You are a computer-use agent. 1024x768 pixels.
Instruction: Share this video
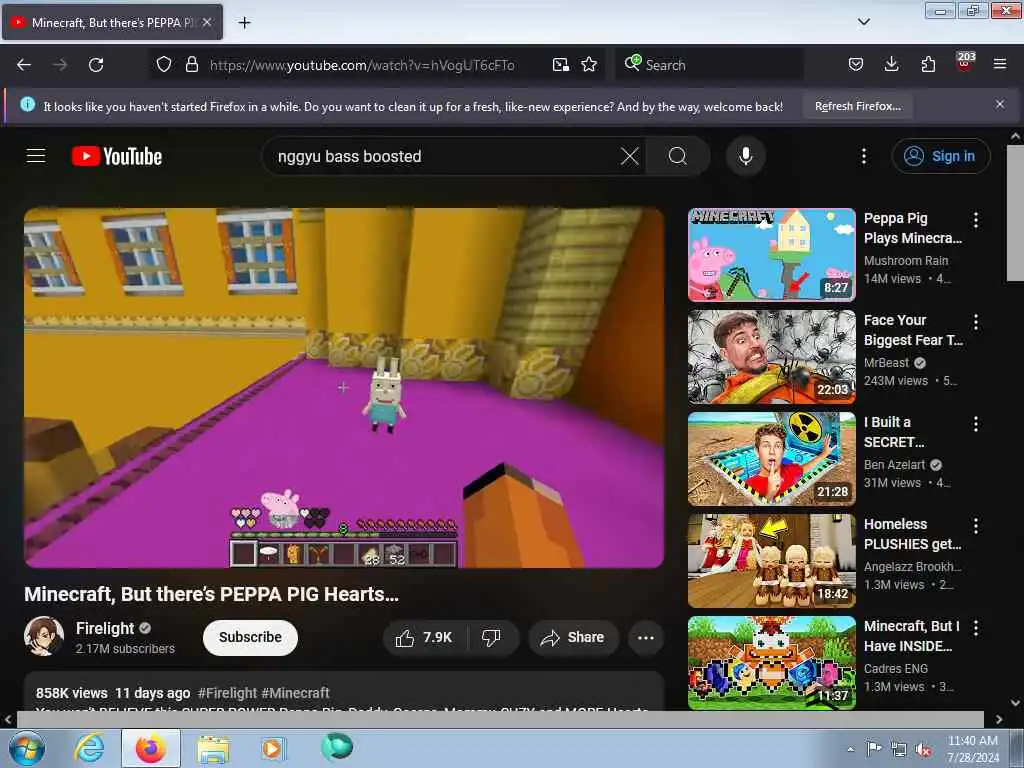pos(573,637)
